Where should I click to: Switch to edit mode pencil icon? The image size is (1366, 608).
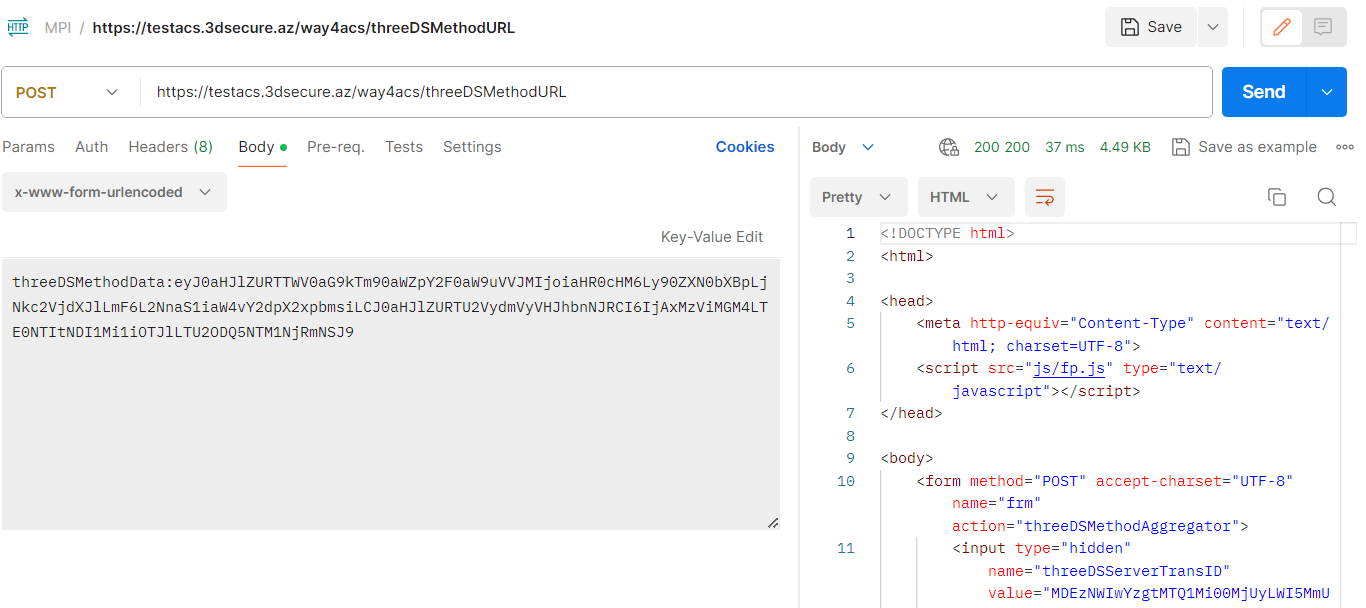coord(1281,27)
